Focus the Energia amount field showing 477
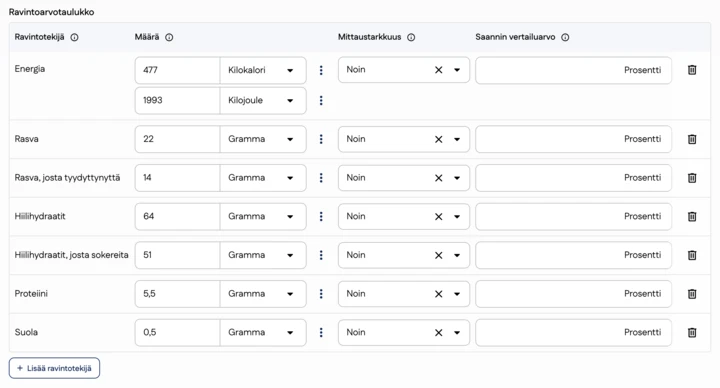Viewport: 720px width, 388px height. pos(177,70)
